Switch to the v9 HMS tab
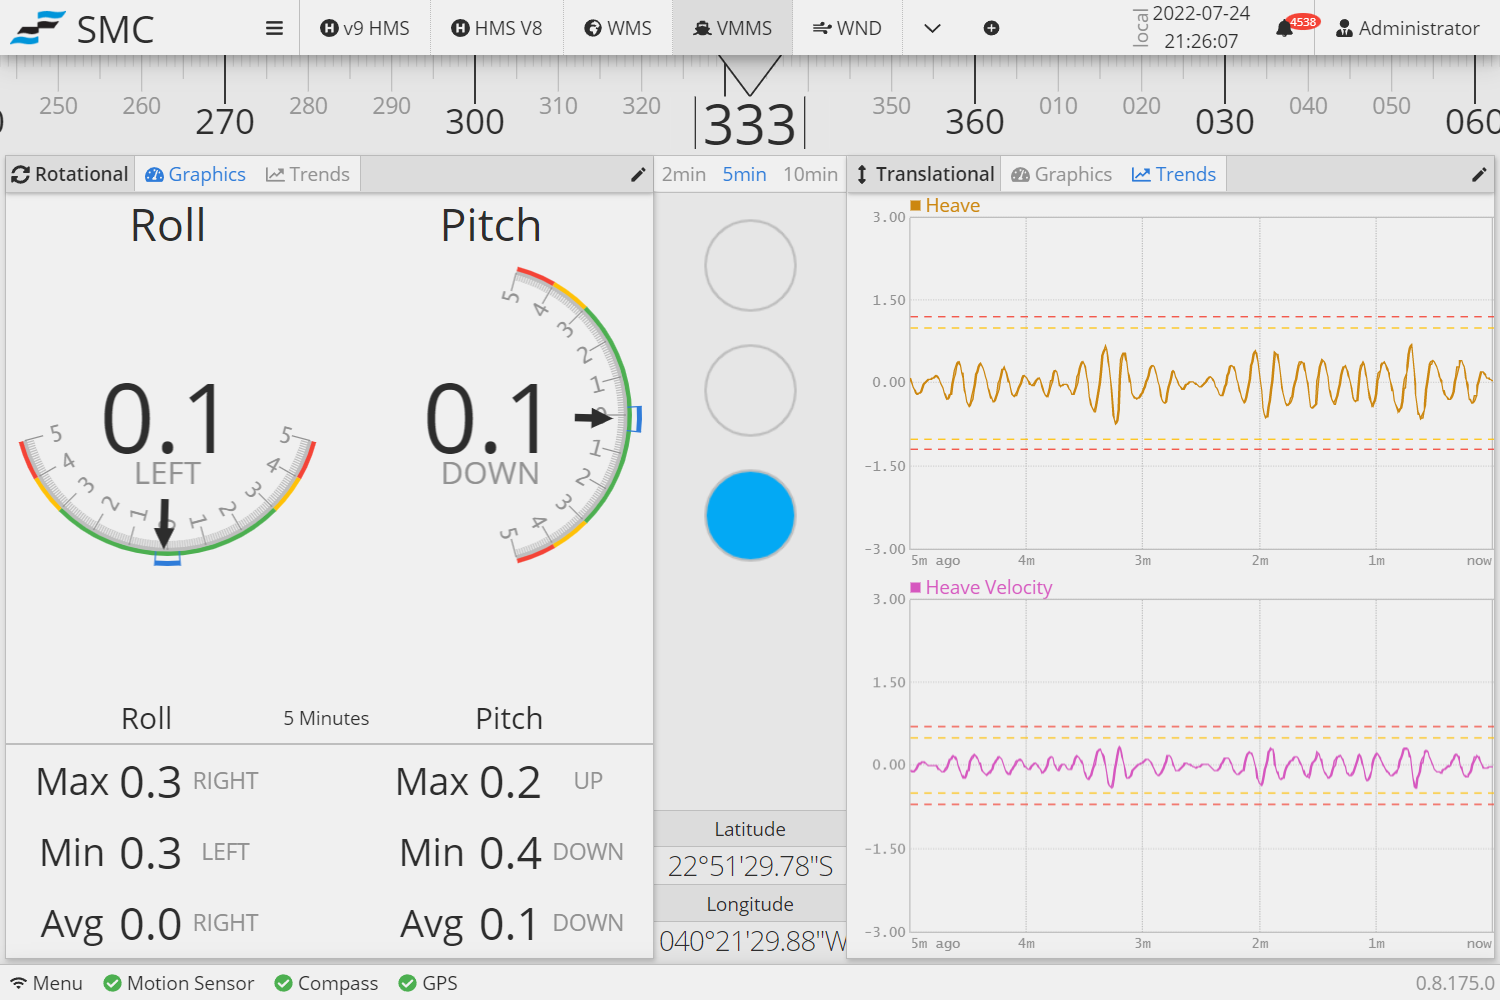Viewport: 1500px width, 1000px height. [x=365, y=28]
